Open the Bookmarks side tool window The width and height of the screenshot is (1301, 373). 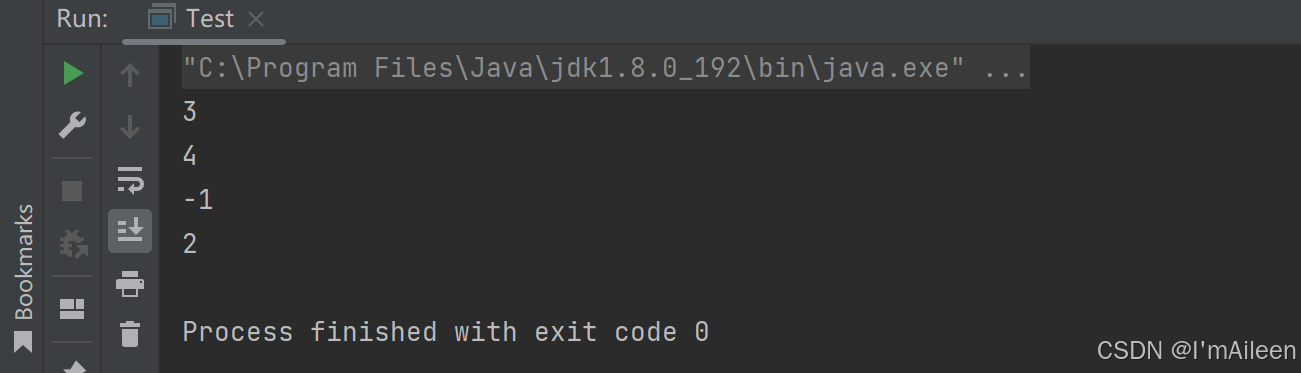pos(24,277)
